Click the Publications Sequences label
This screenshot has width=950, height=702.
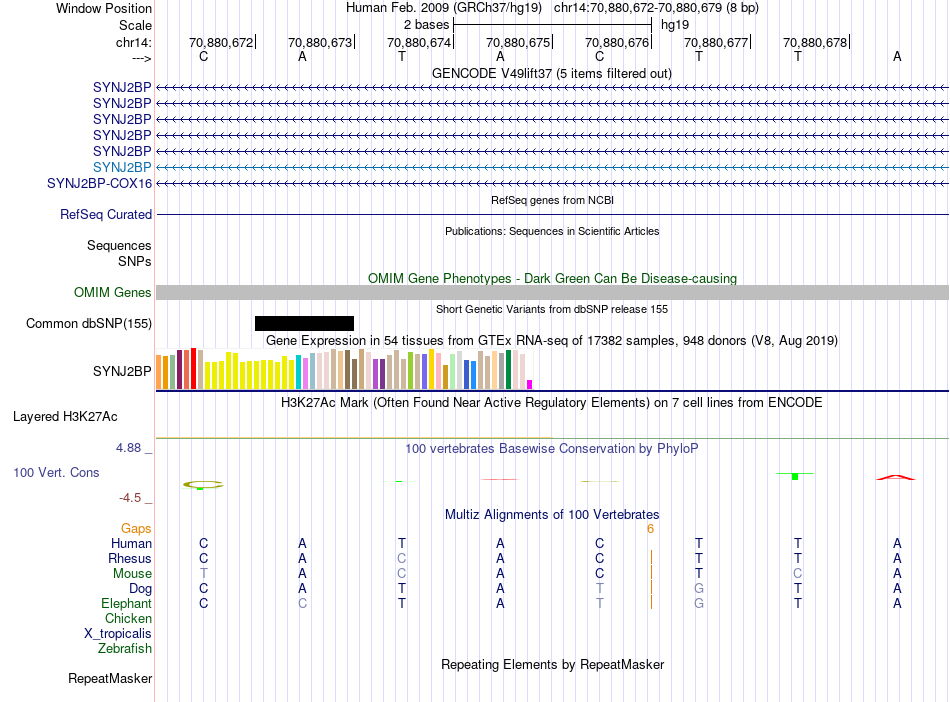[x=119, y=245]
